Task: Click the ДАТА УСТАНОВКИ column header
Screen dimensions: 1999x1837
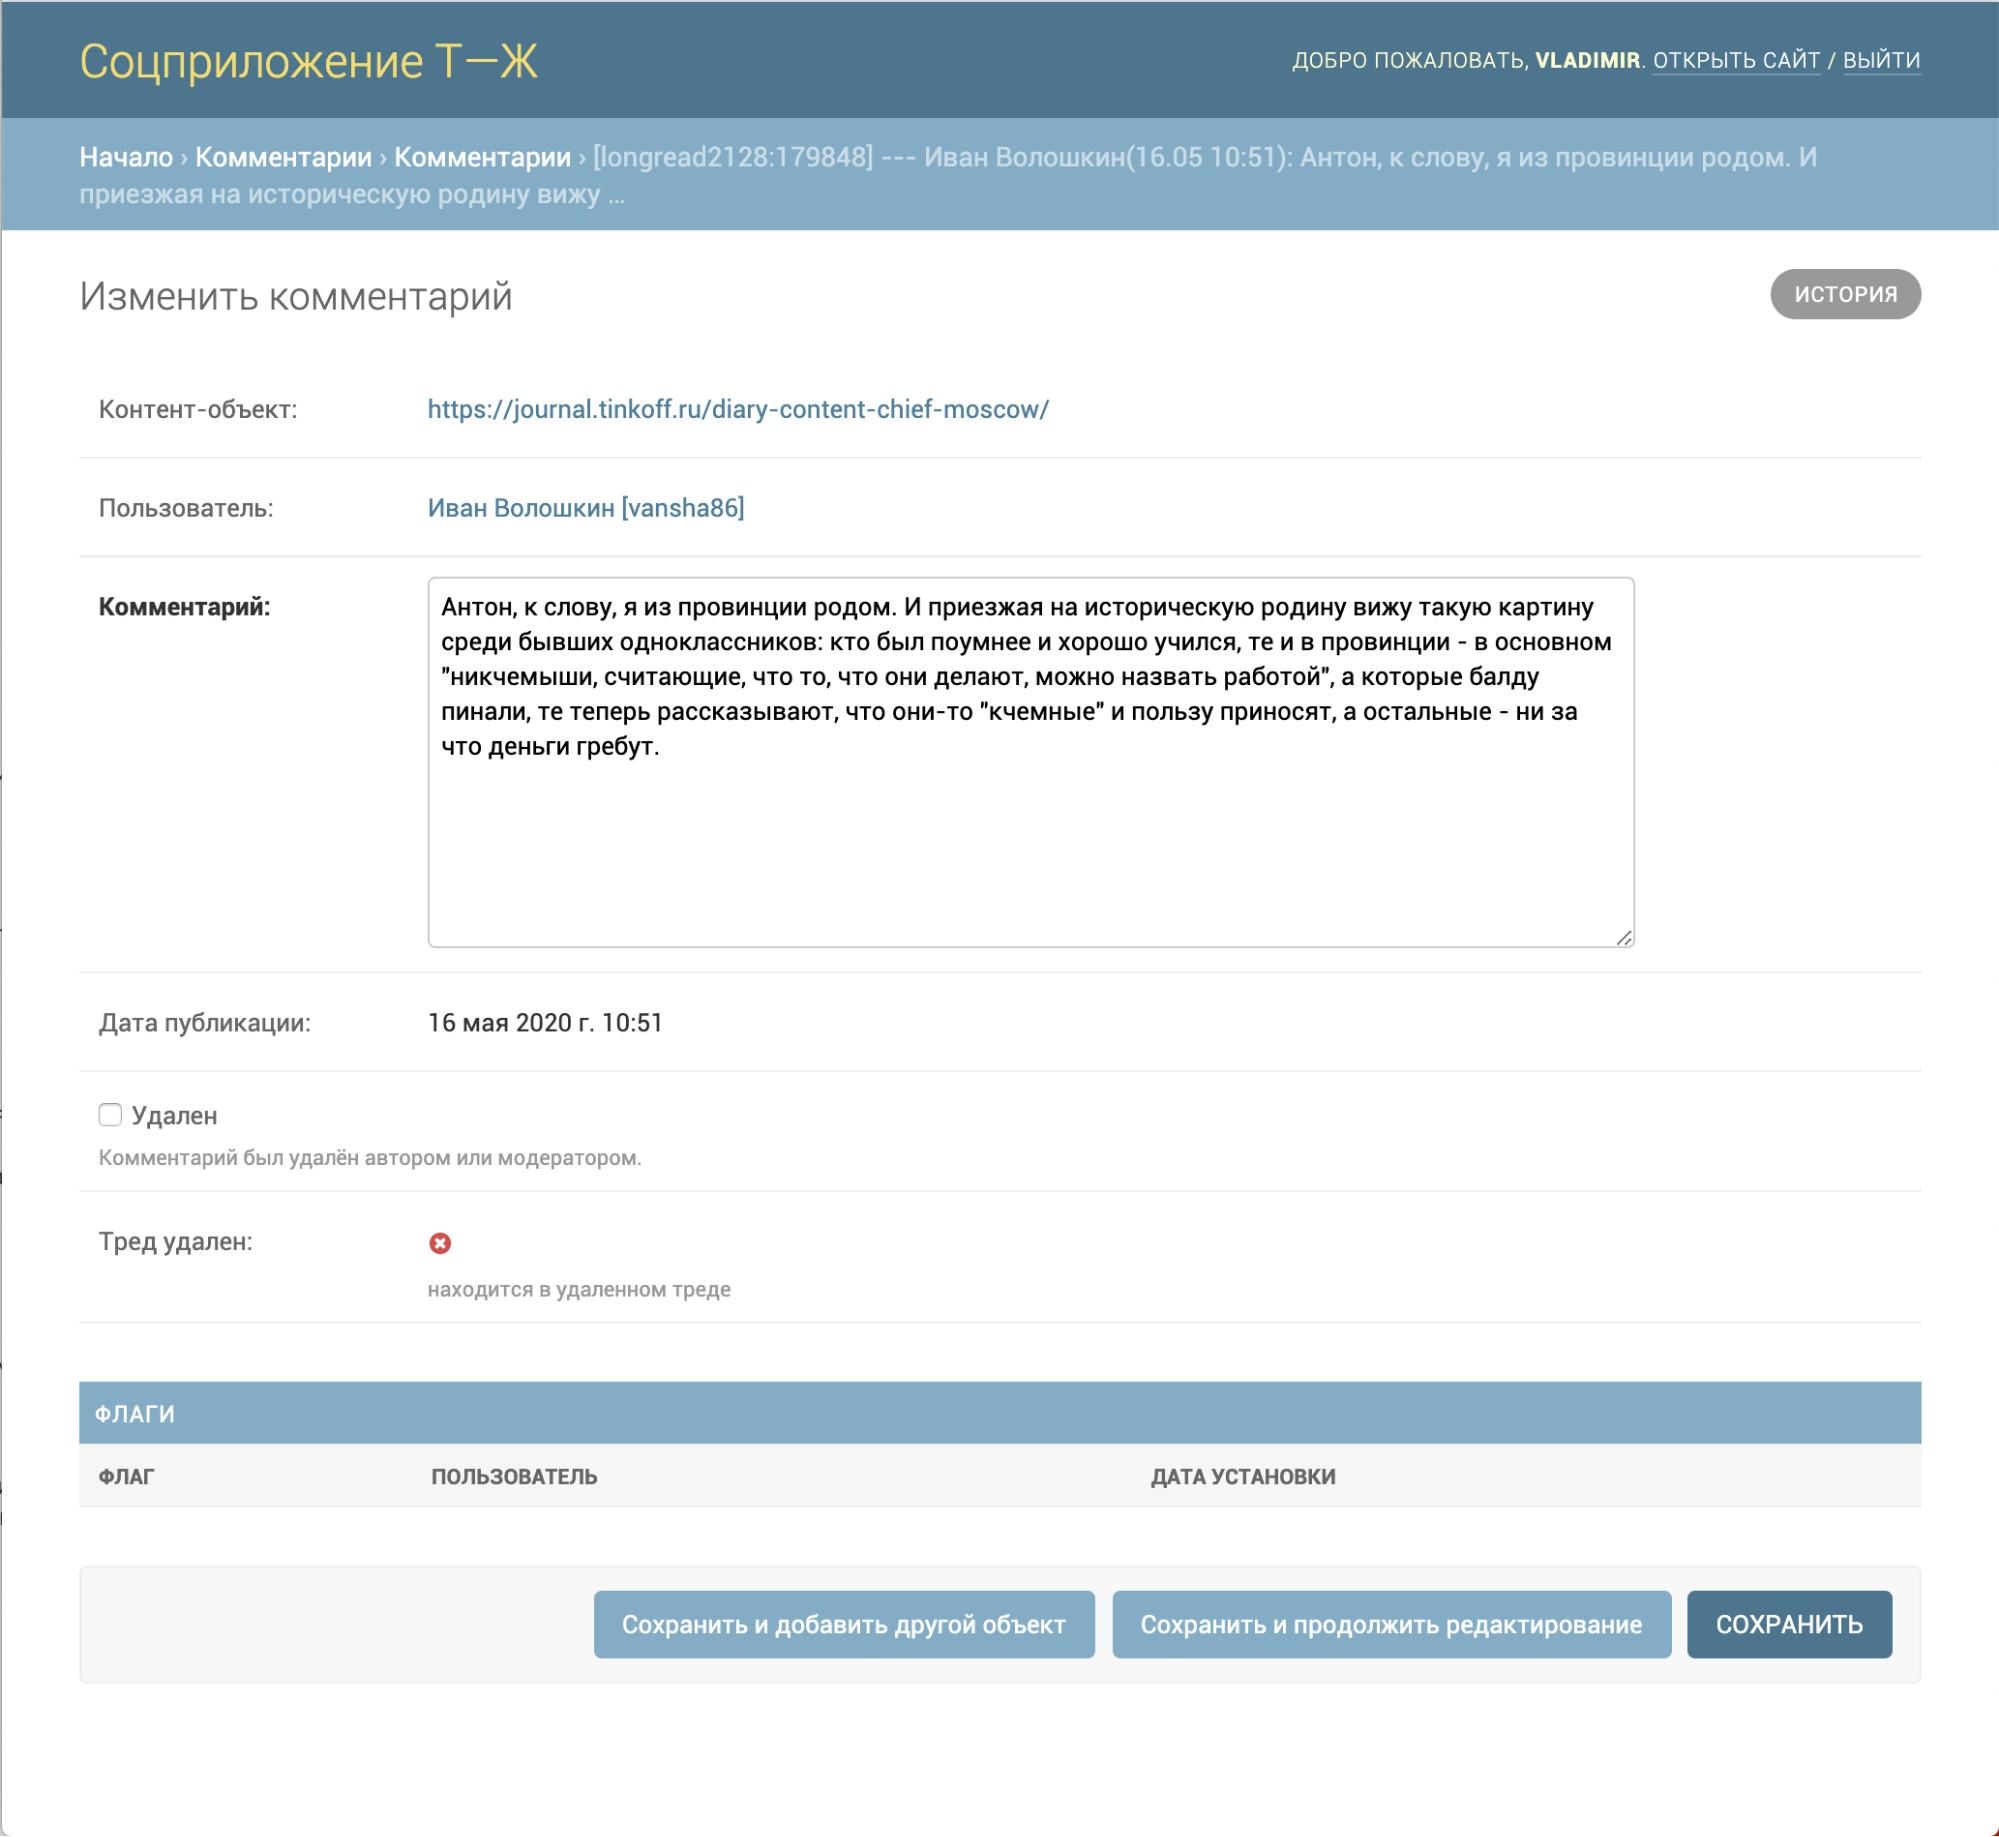Action: [x=1243, y=1477]
